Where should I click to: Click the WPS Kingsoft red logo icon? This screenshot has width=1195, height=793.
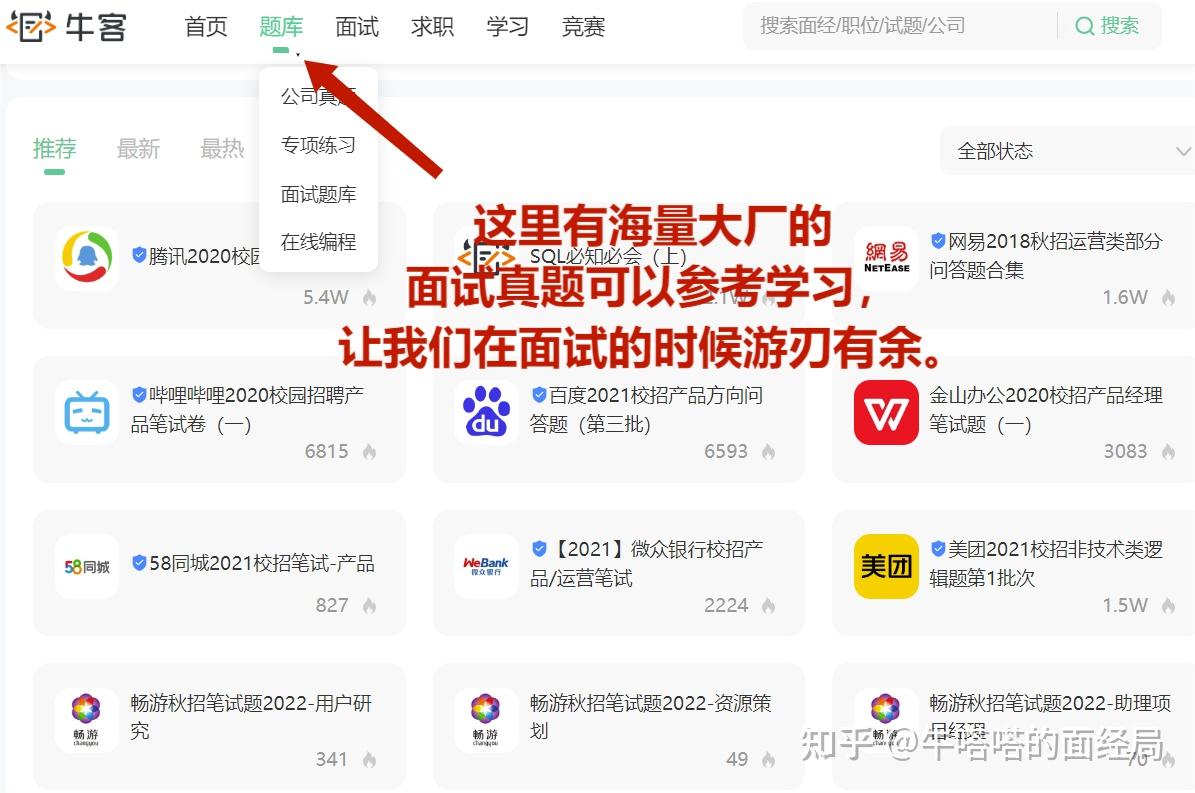pyautogui.click(x=886, y=412)
